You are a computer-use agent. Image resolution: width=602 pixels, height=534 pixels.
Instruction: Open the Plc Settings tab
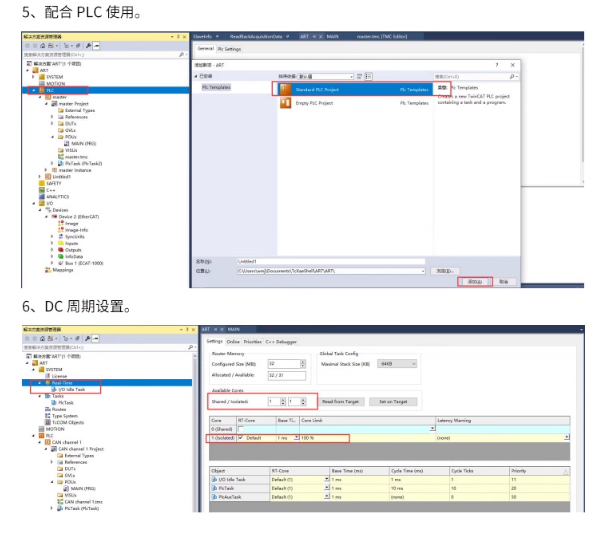229,49
